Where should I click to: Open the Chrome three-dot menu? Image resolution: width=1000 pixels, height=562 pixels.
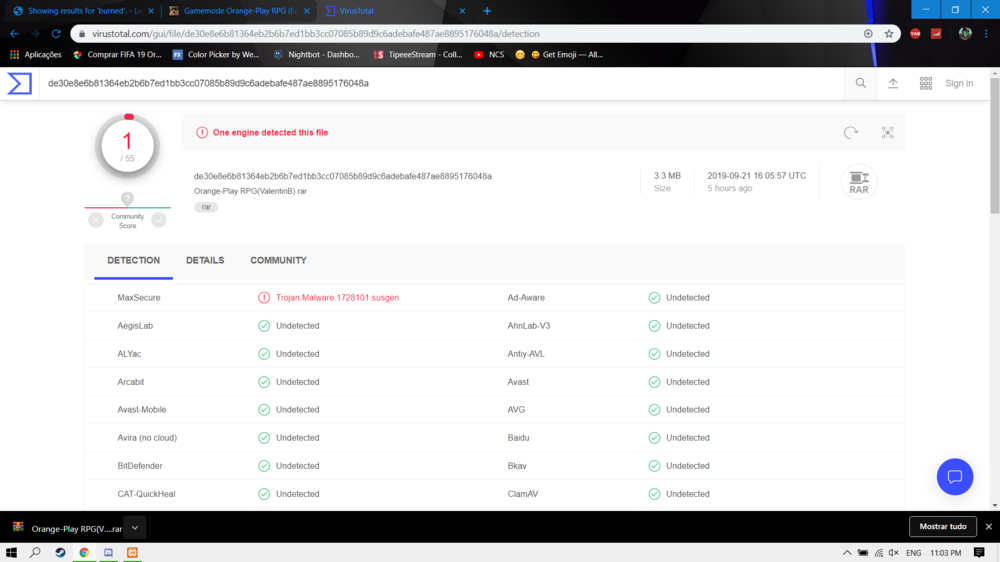point(986,34)
